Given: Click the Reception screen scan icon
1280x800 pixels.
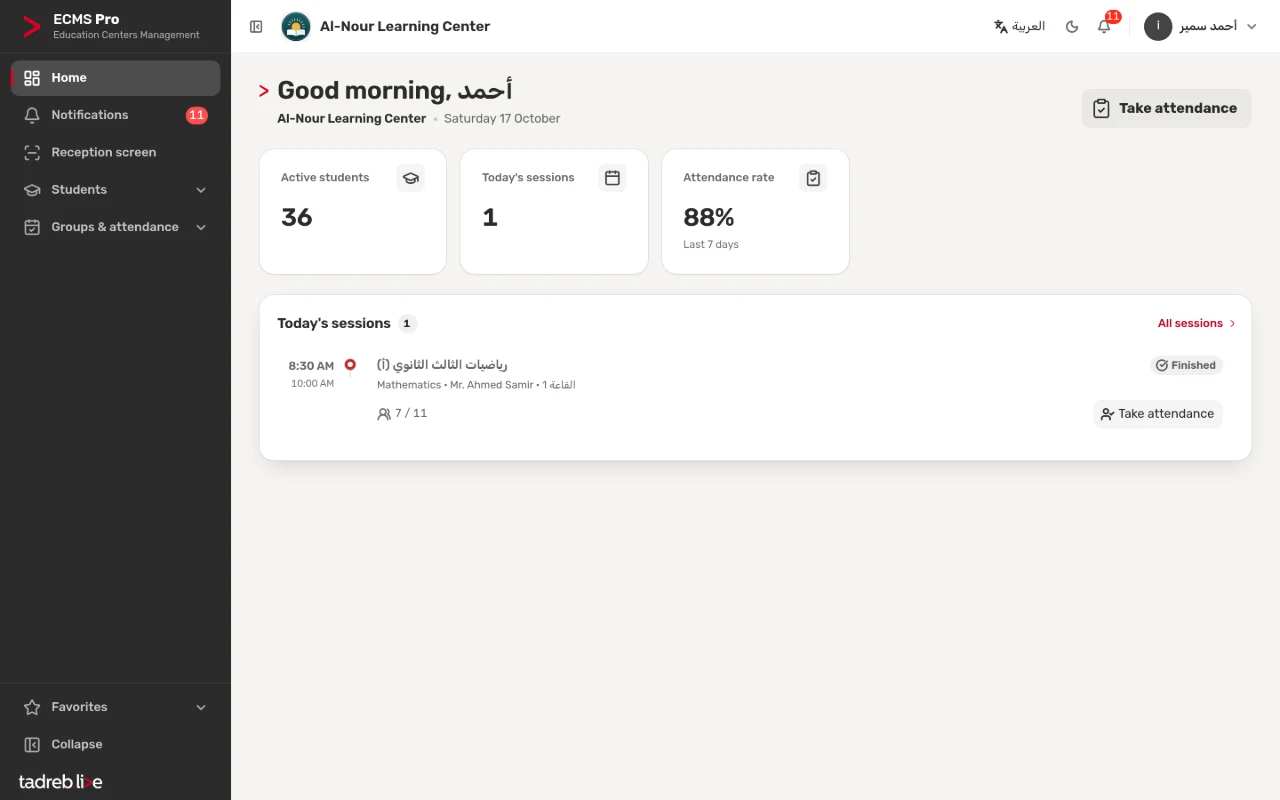Looking at the screenshot, I should [x=32, y=152].
